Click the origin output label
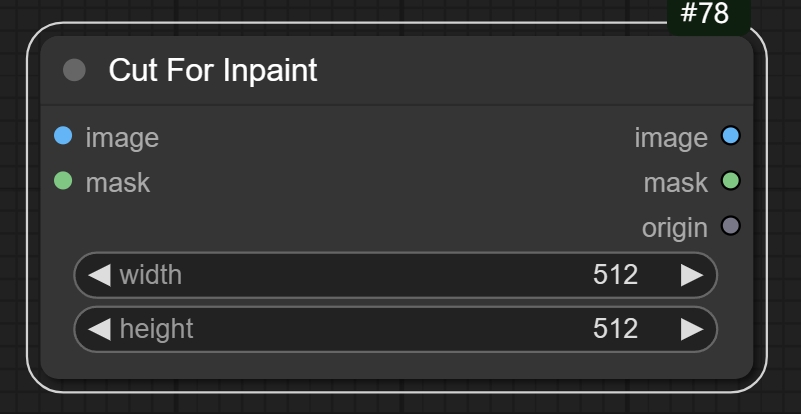 pyautogui.click(x=674, y=228)
